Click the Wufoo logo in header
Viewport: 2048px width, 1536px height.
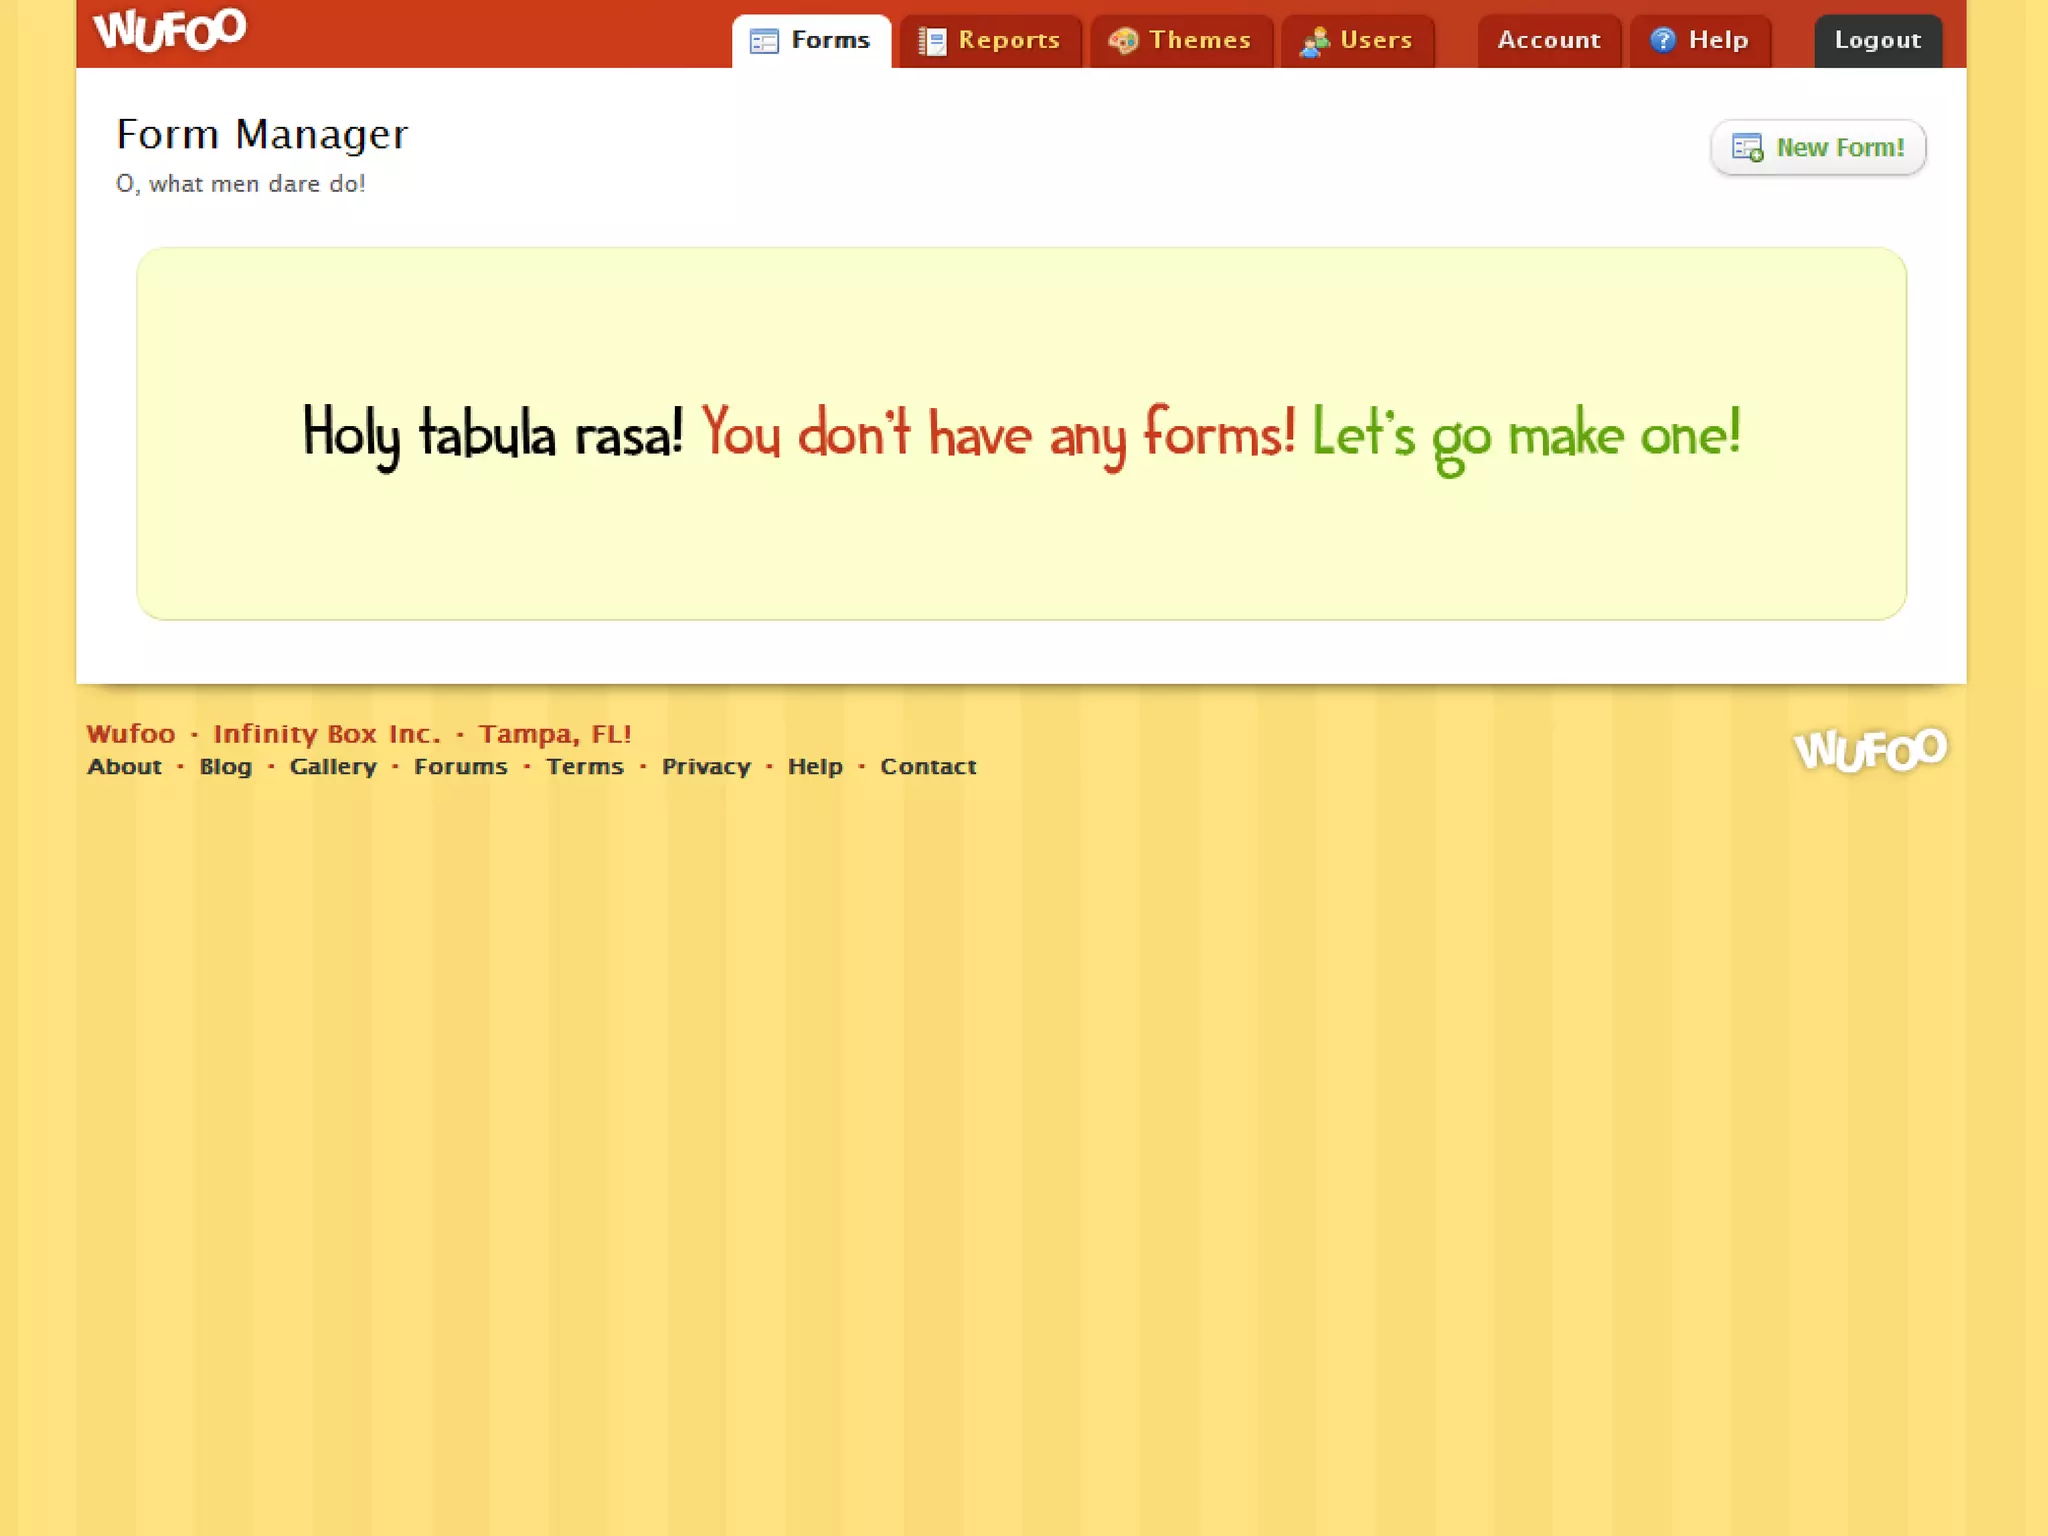169,30
